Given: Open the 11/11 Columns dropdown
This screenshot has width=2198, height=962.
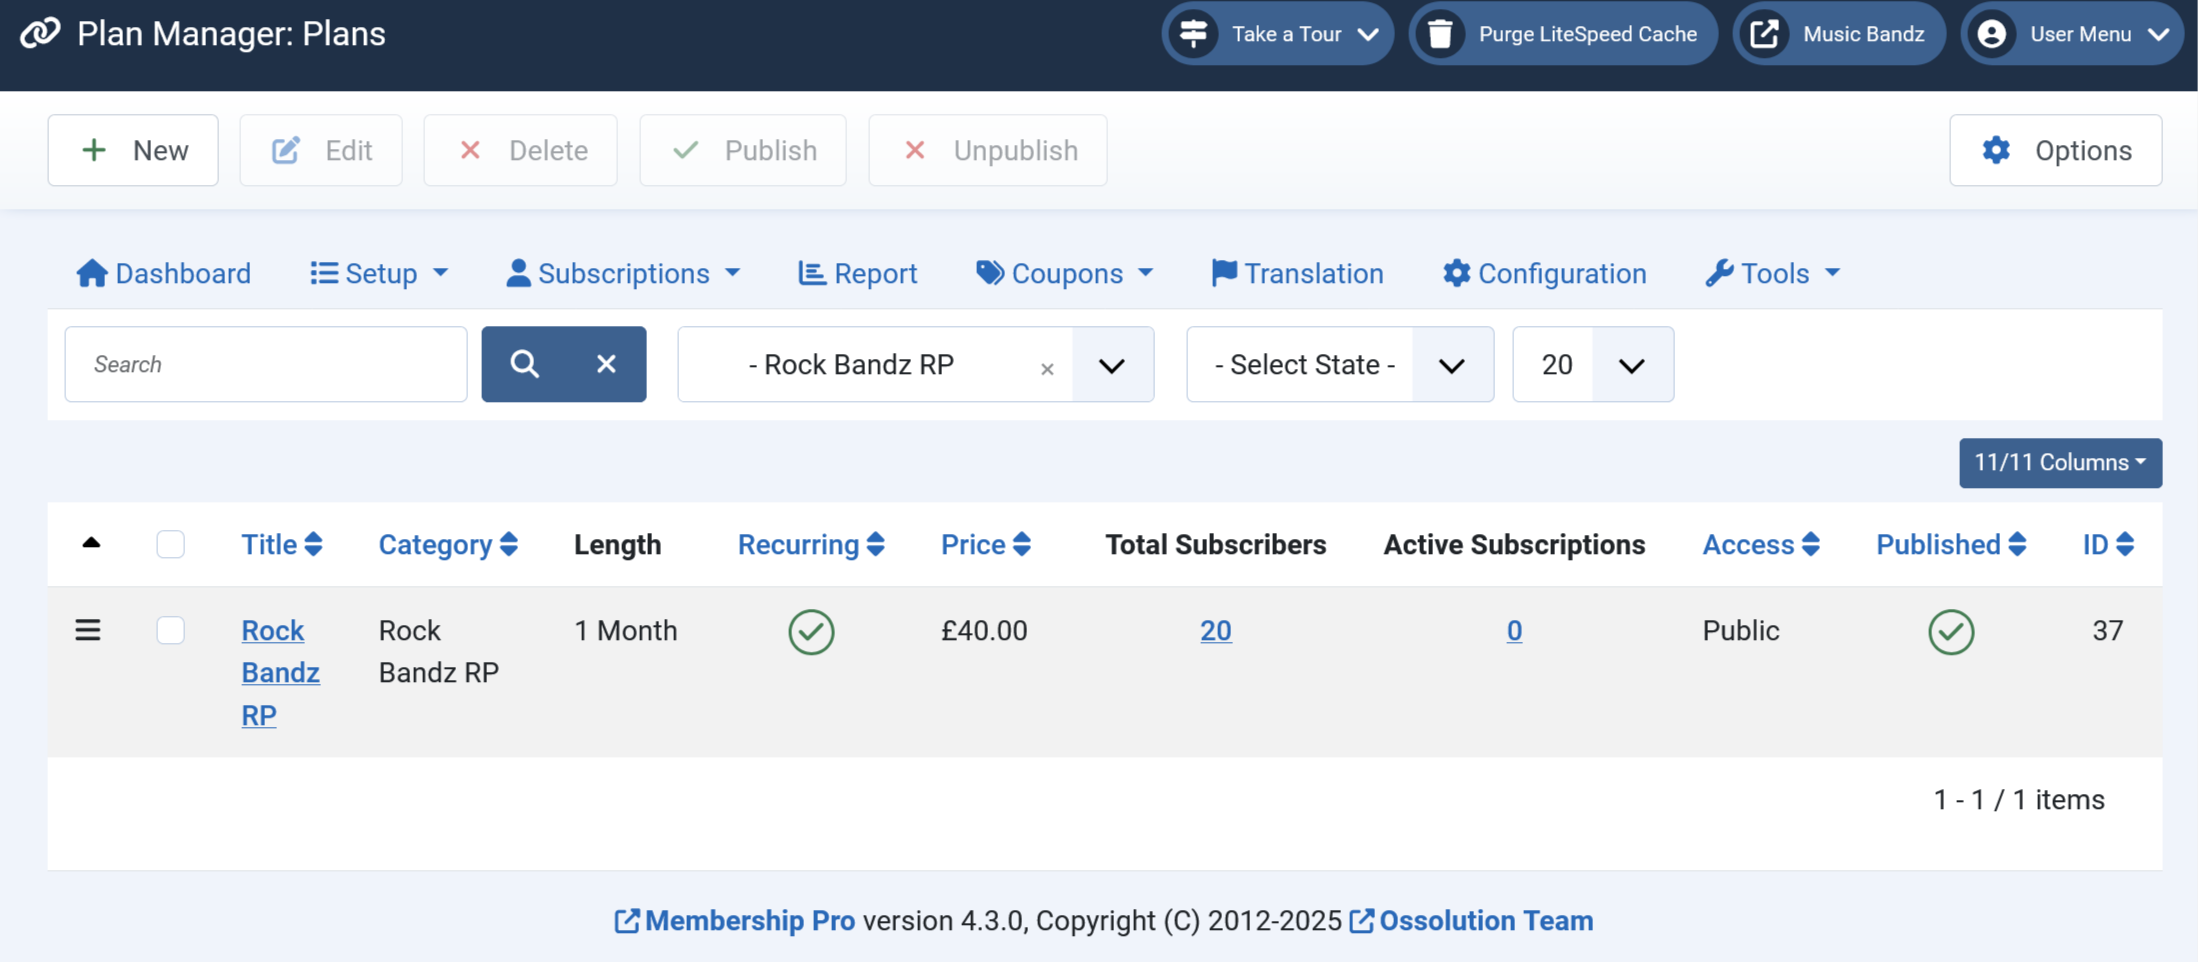Looking at the screenshot, I should point(2060,463).
